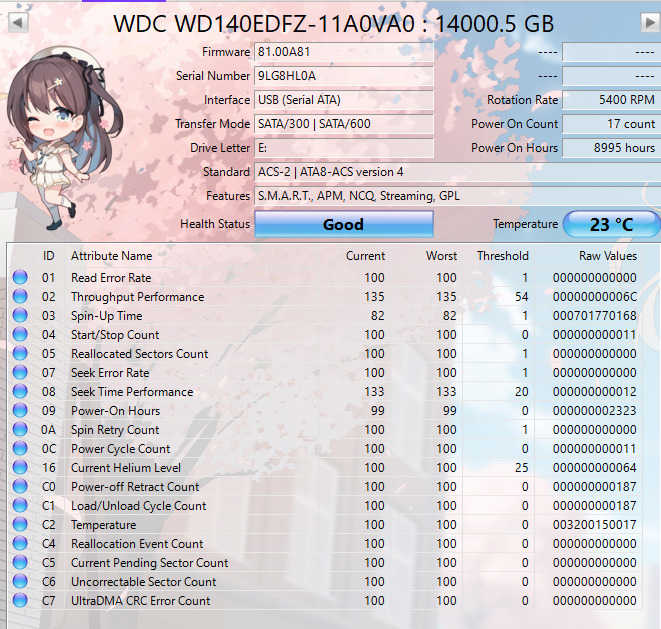The image size is (661, 629).
Task: Click the 23 °C temperature button
Action: [x=611, y=224]
